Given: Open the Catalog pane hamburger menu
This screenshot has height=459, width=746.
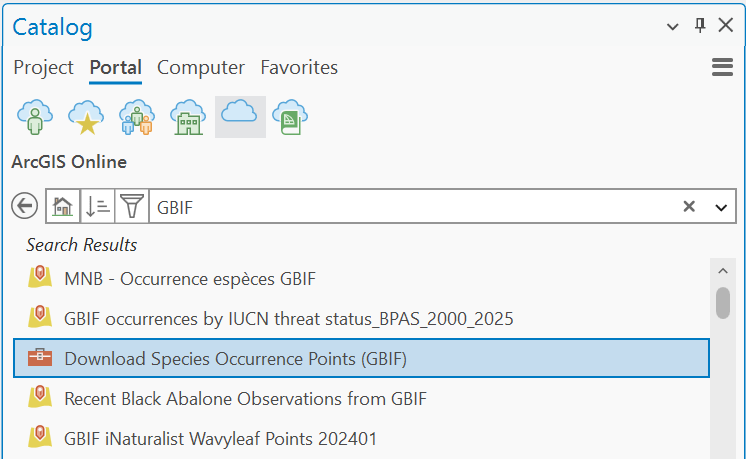Looking at the screenshot, I should (722, 67).
